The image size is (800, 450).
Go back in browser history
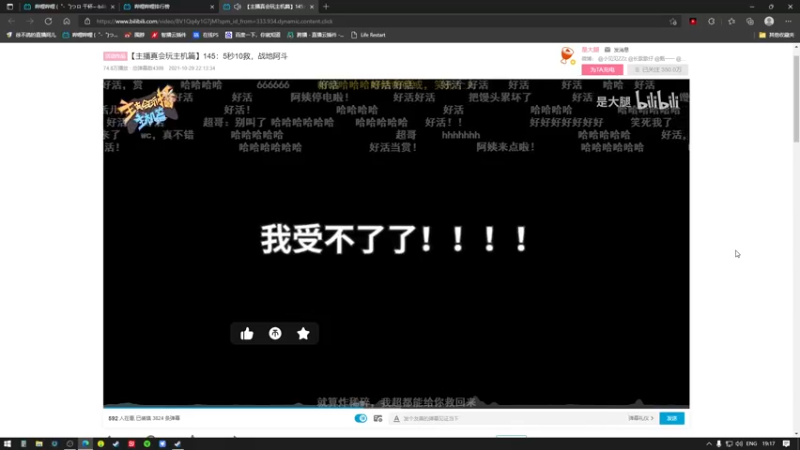click(x=12, y=21)
